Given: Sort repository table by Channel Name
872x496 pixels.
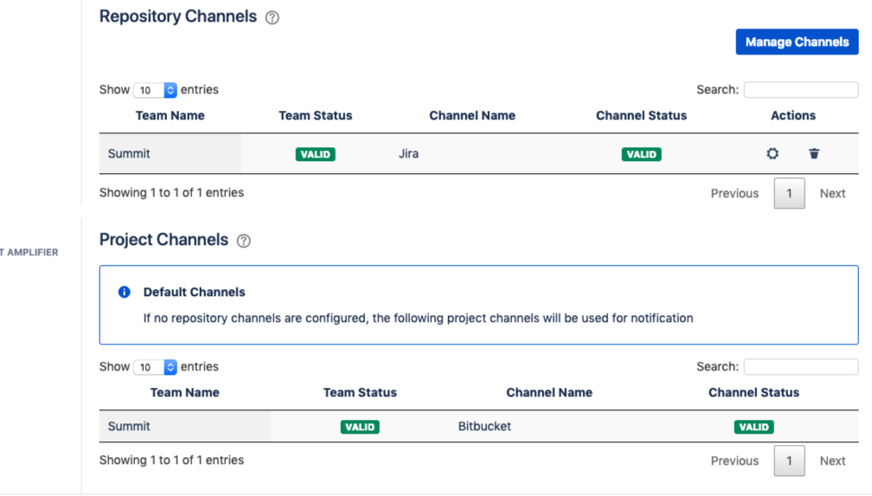Looking at the screenshot, I should (x=472, y=116).
